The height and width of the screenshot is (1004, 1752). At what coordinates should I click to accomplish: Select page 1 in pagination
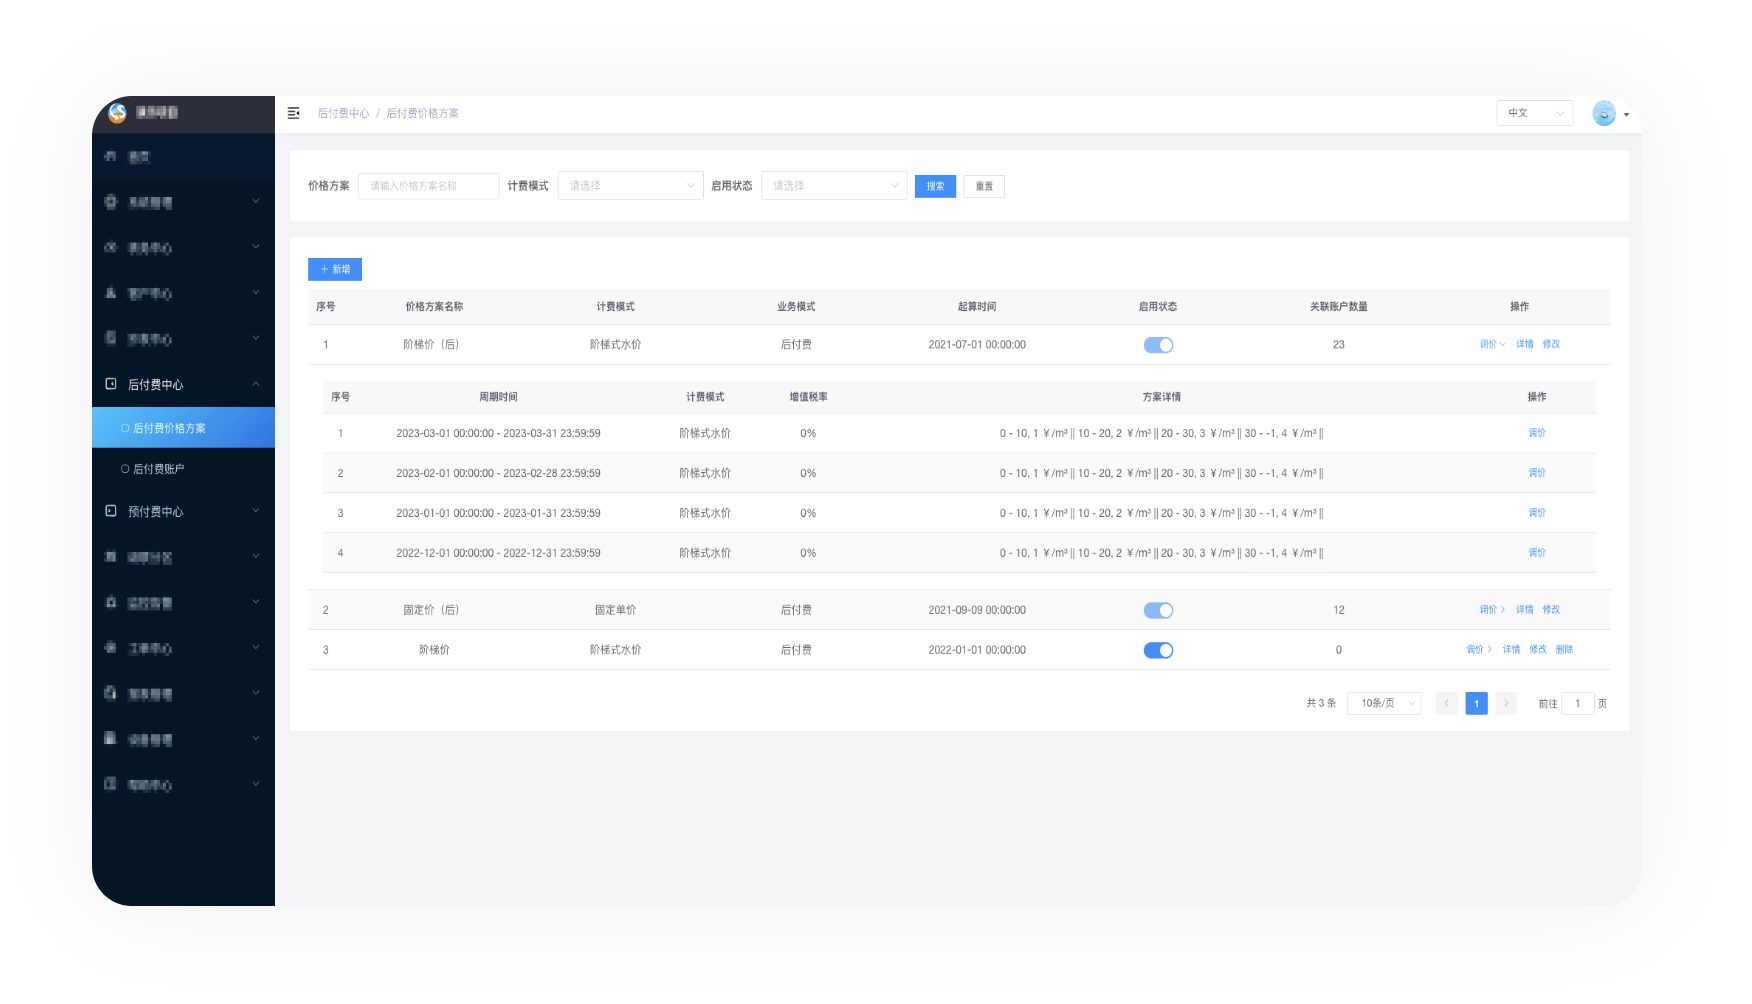[1476, 703]
